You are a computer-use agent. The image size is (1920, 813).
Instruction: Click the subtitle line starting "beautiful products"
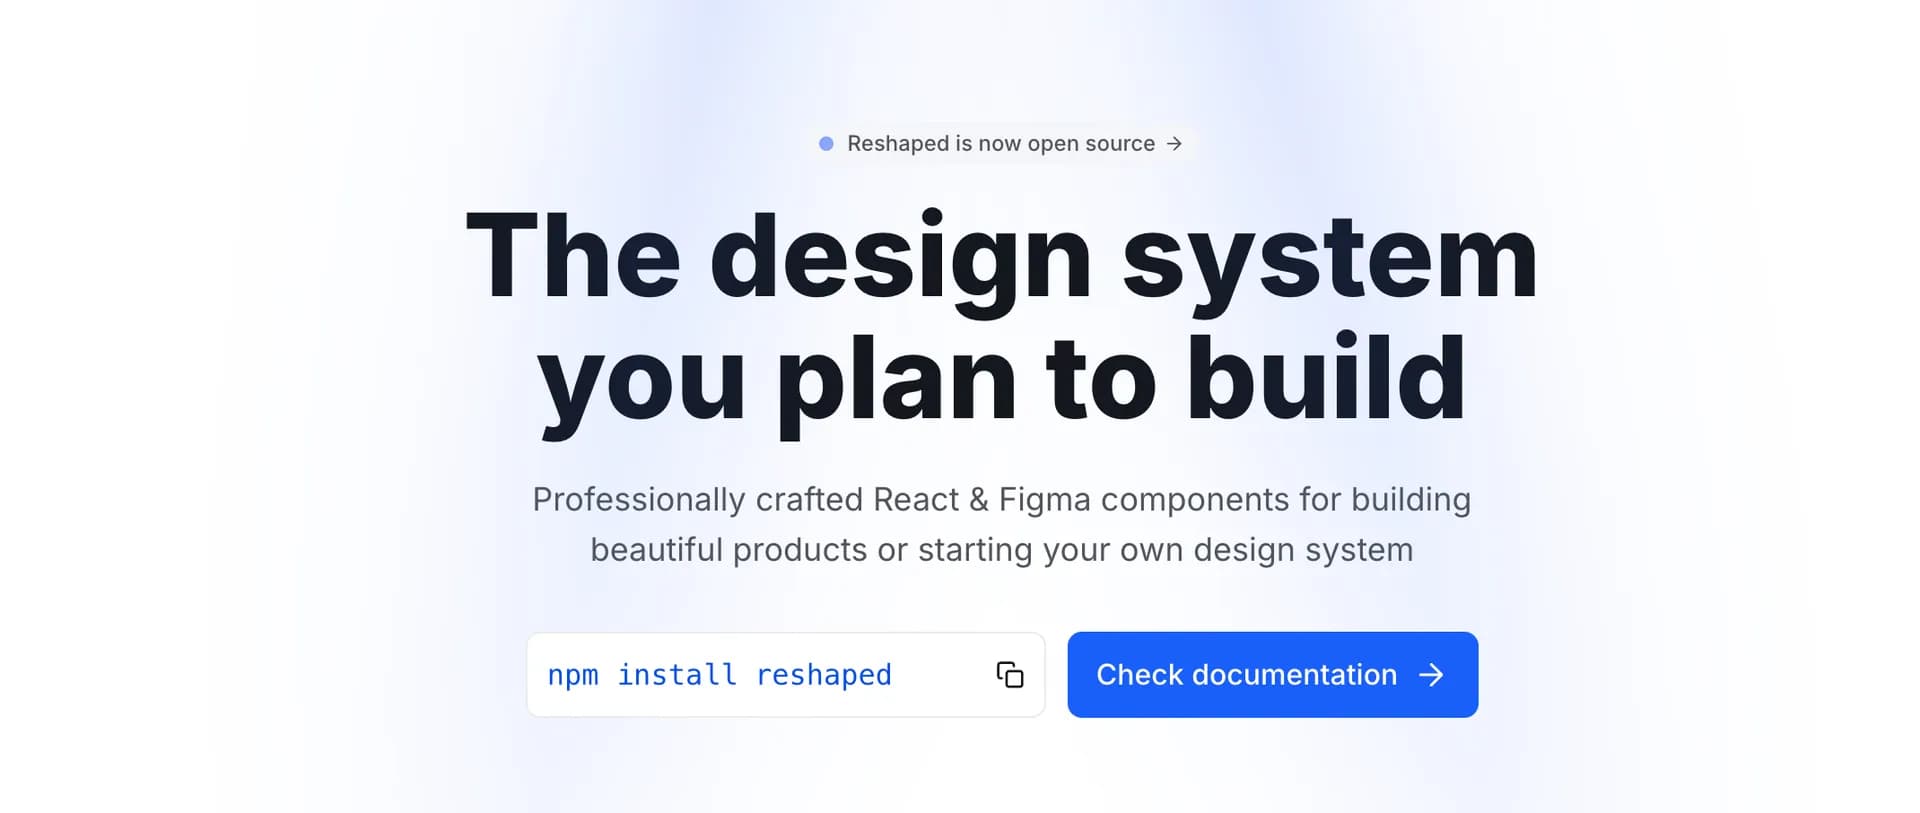pyautogui.click(x=1001, y=549)
